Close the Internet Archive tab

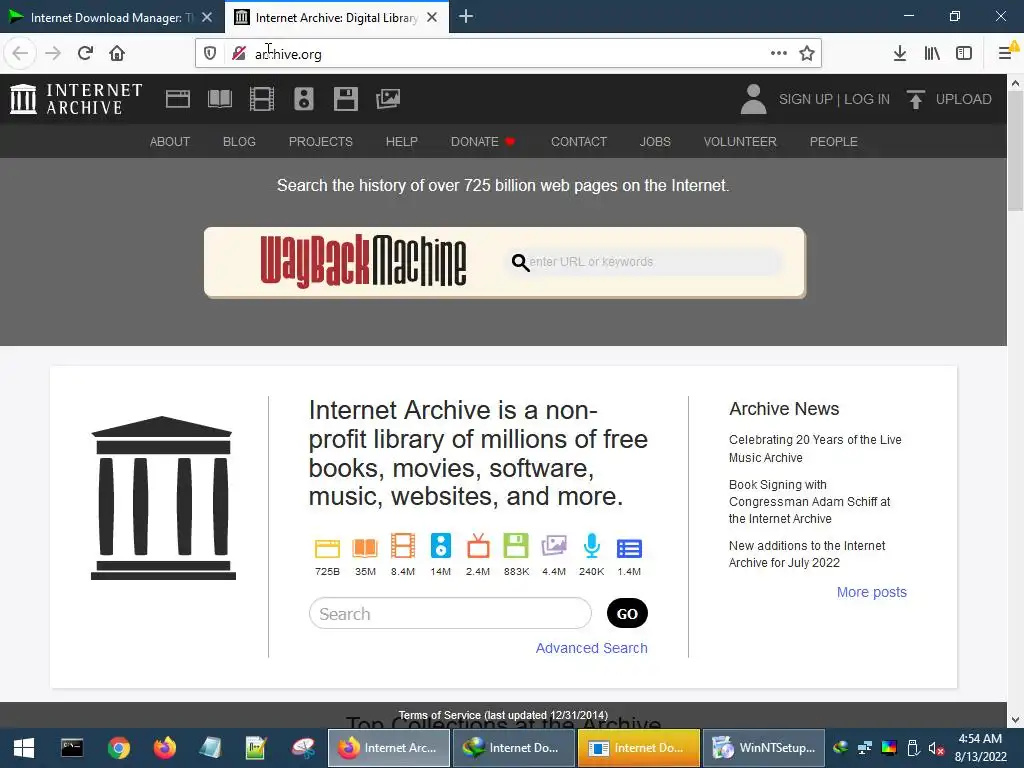pos(432,17)
